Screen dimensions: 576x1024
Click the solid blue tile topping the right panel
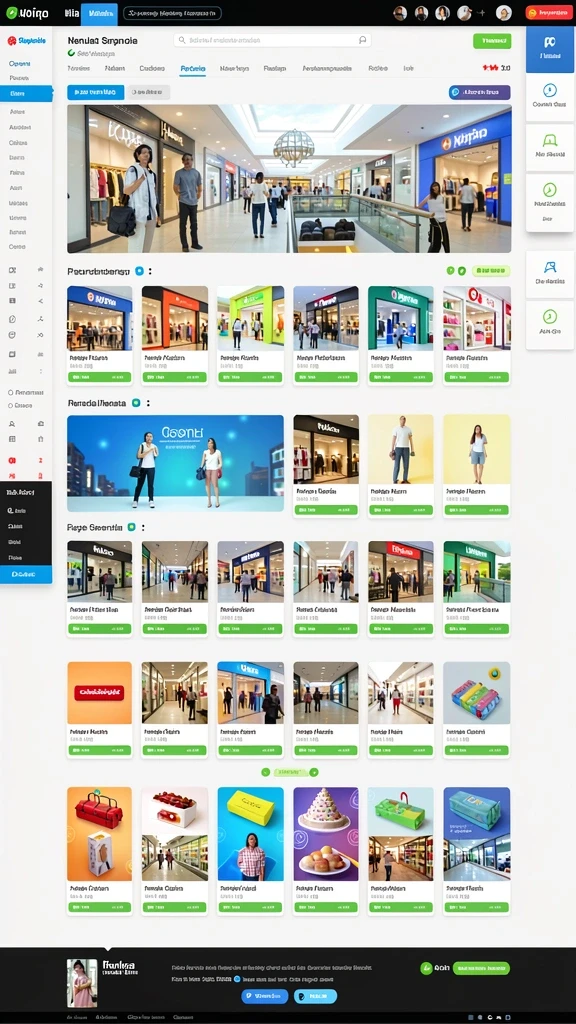point(550,48)
